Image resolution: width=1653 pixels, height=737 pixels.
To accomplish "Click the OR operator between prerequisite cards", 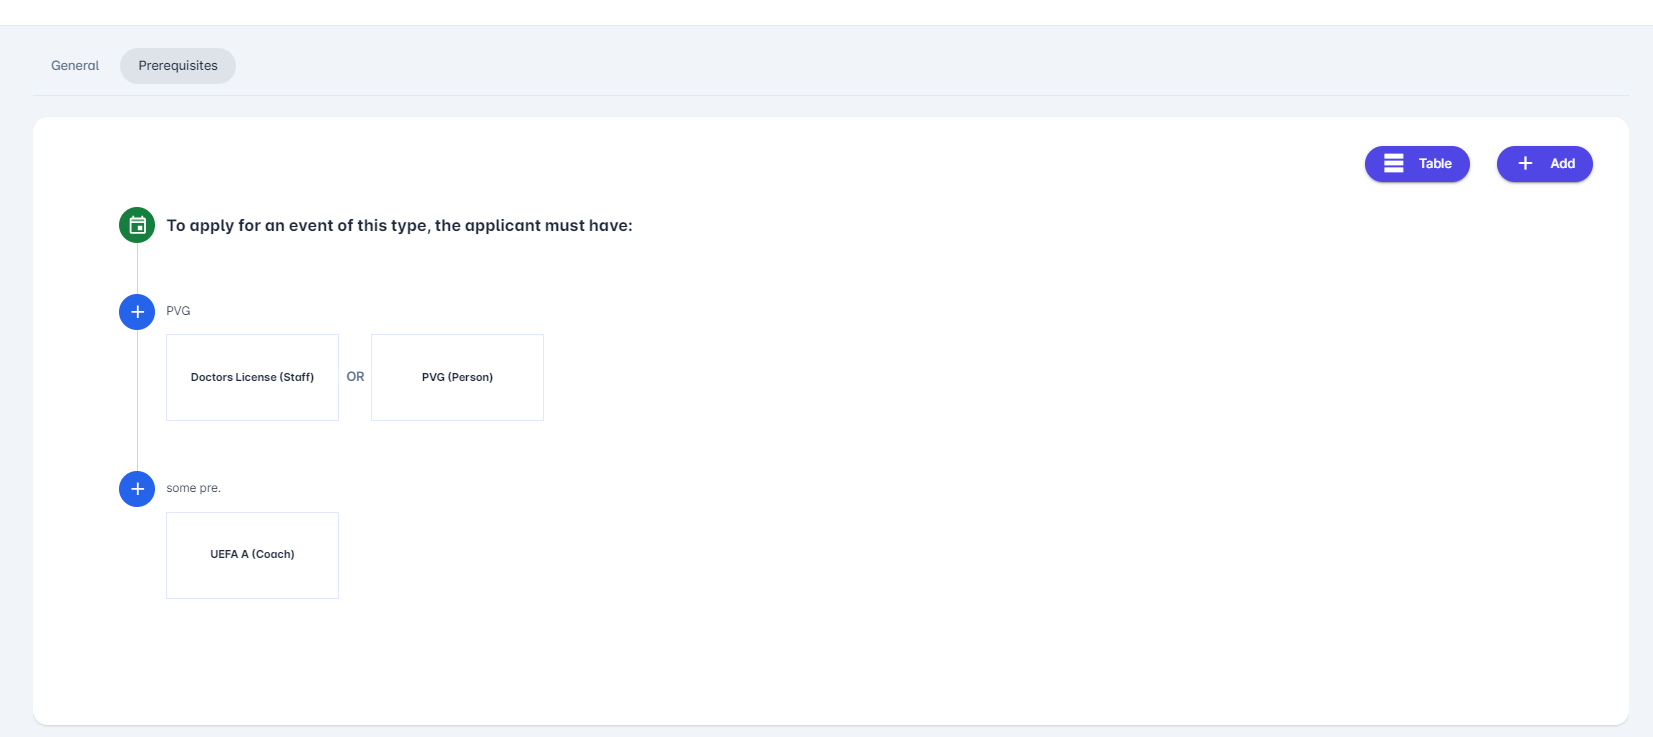I will coord(355,377).
